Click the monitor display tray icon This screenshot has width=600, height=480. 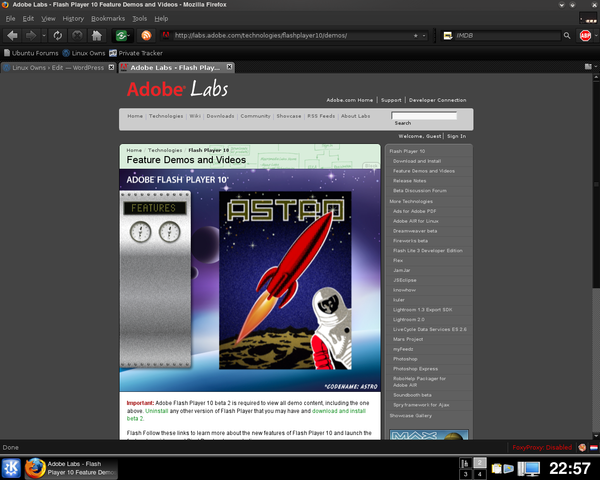(529, 469)
